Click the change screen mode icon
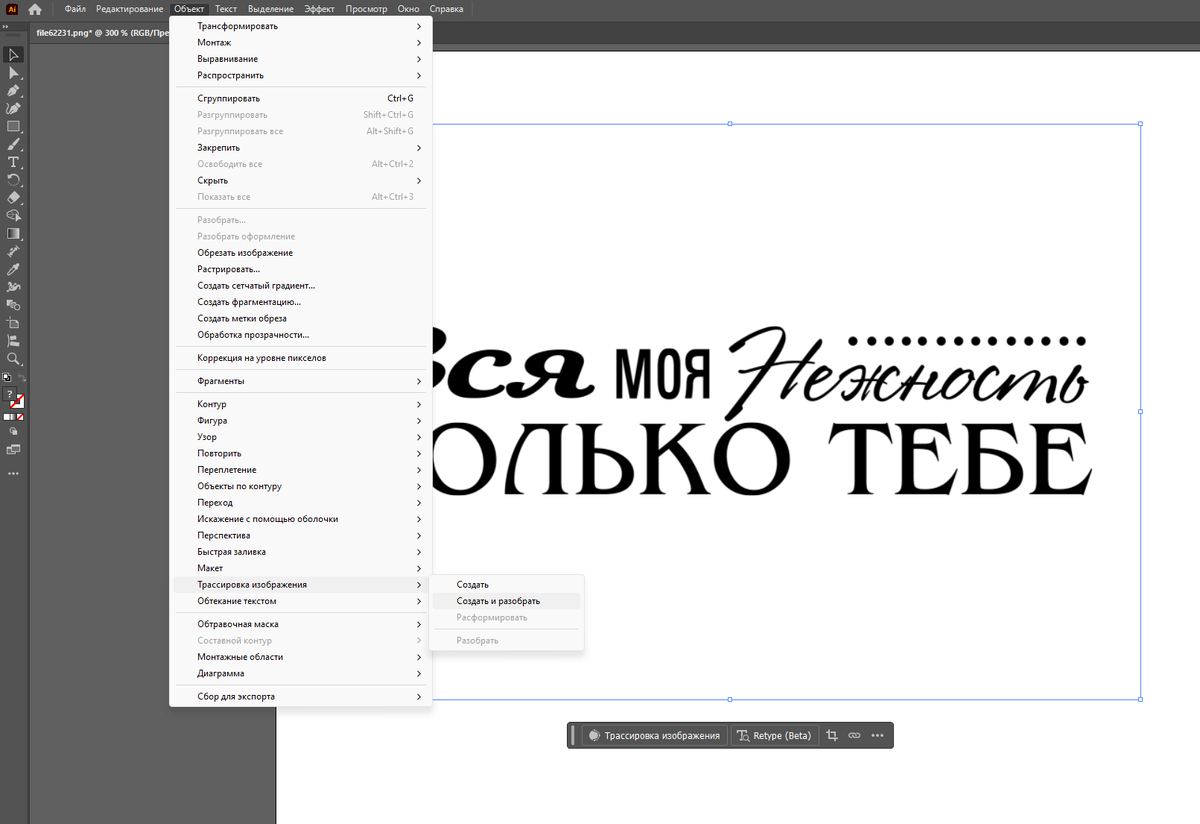1200x824 pixels. pos(13,449)
